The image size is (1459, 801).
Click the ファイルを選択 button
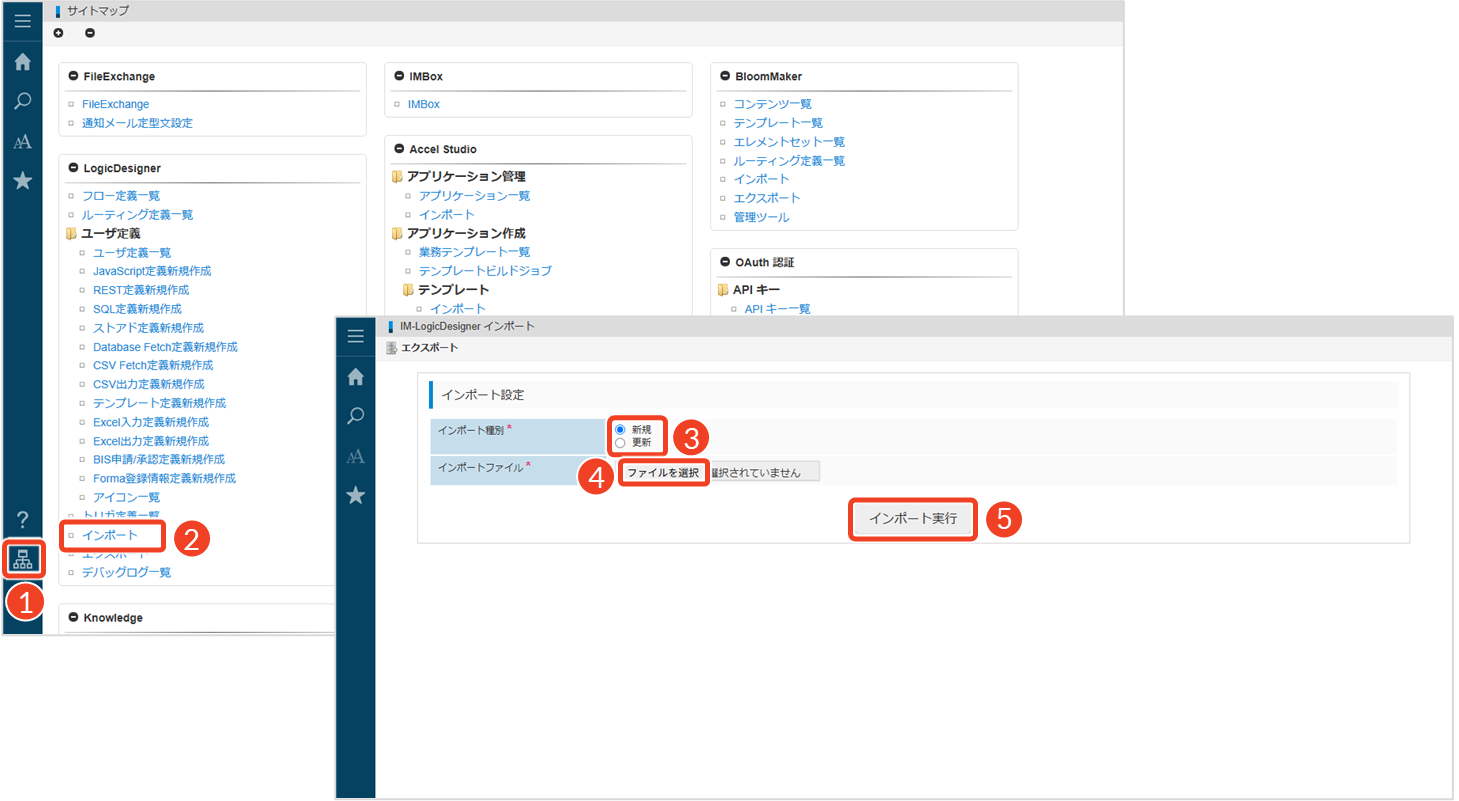[x=663, y=472]
